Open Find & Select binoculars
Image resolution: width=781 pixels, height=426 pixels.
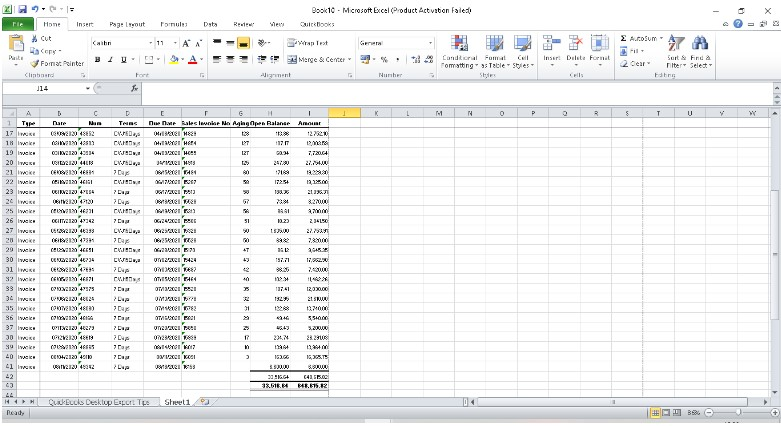pyautogui.click(x=700, y=52)
